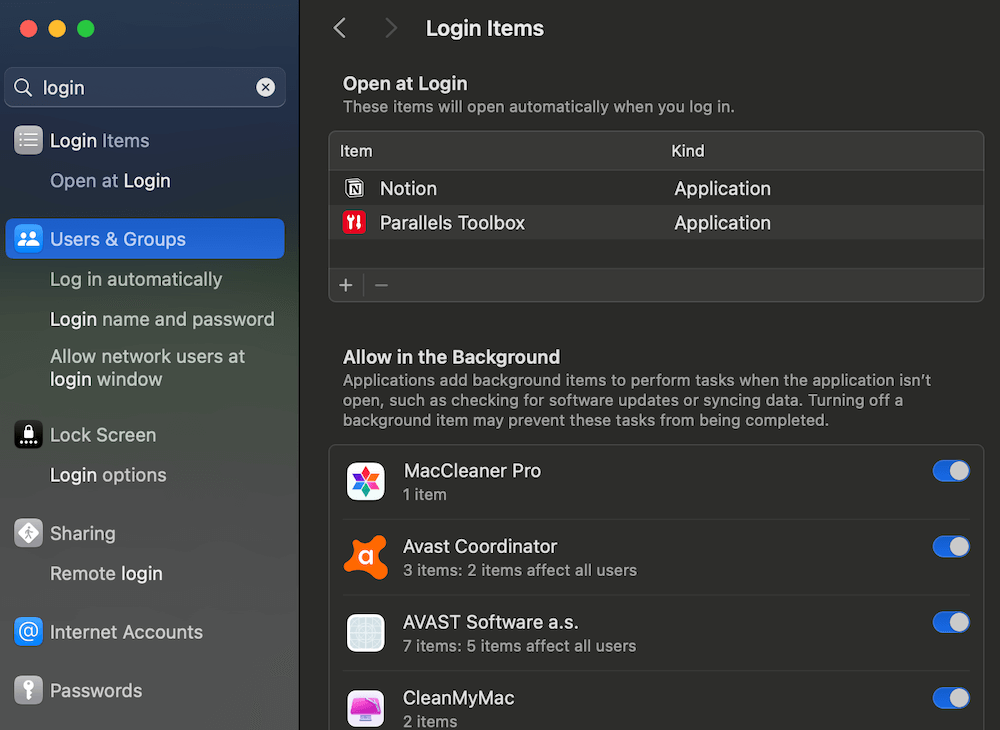Remove the selected login item
1000x730 pixels.
coord(381,285)
